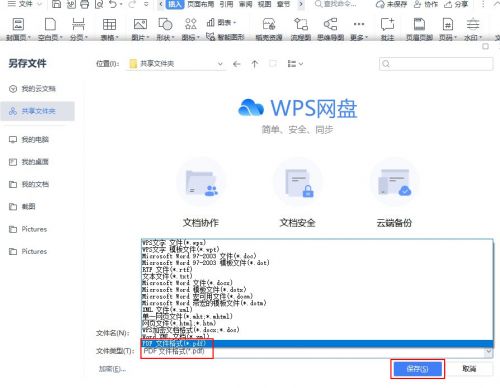
Task: Click the 分享 share button
Action: (456, 4)
